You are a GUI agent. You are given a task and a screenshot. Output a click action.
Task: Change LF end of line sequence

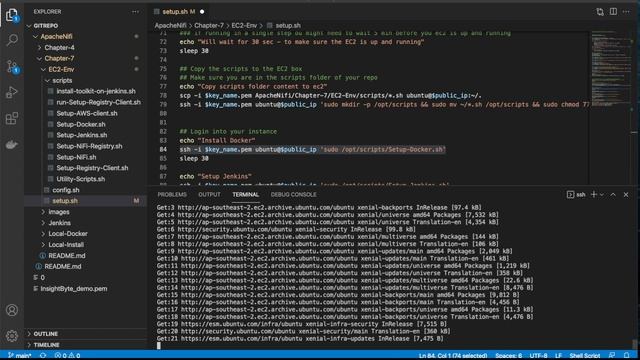click(x=558, y=356)
